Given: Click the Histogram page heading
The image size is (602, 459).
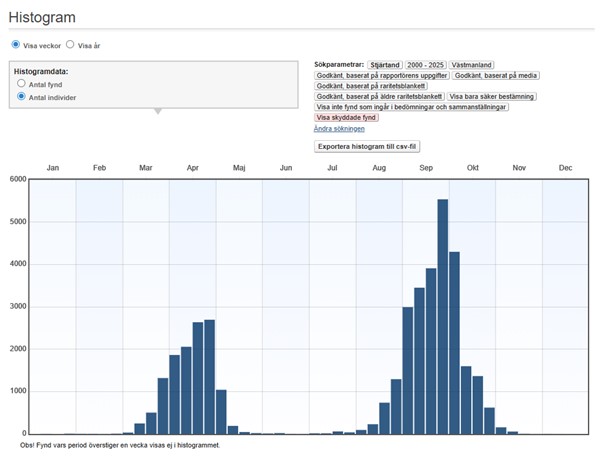Looking at the screenshot, I should coord(42,18).
